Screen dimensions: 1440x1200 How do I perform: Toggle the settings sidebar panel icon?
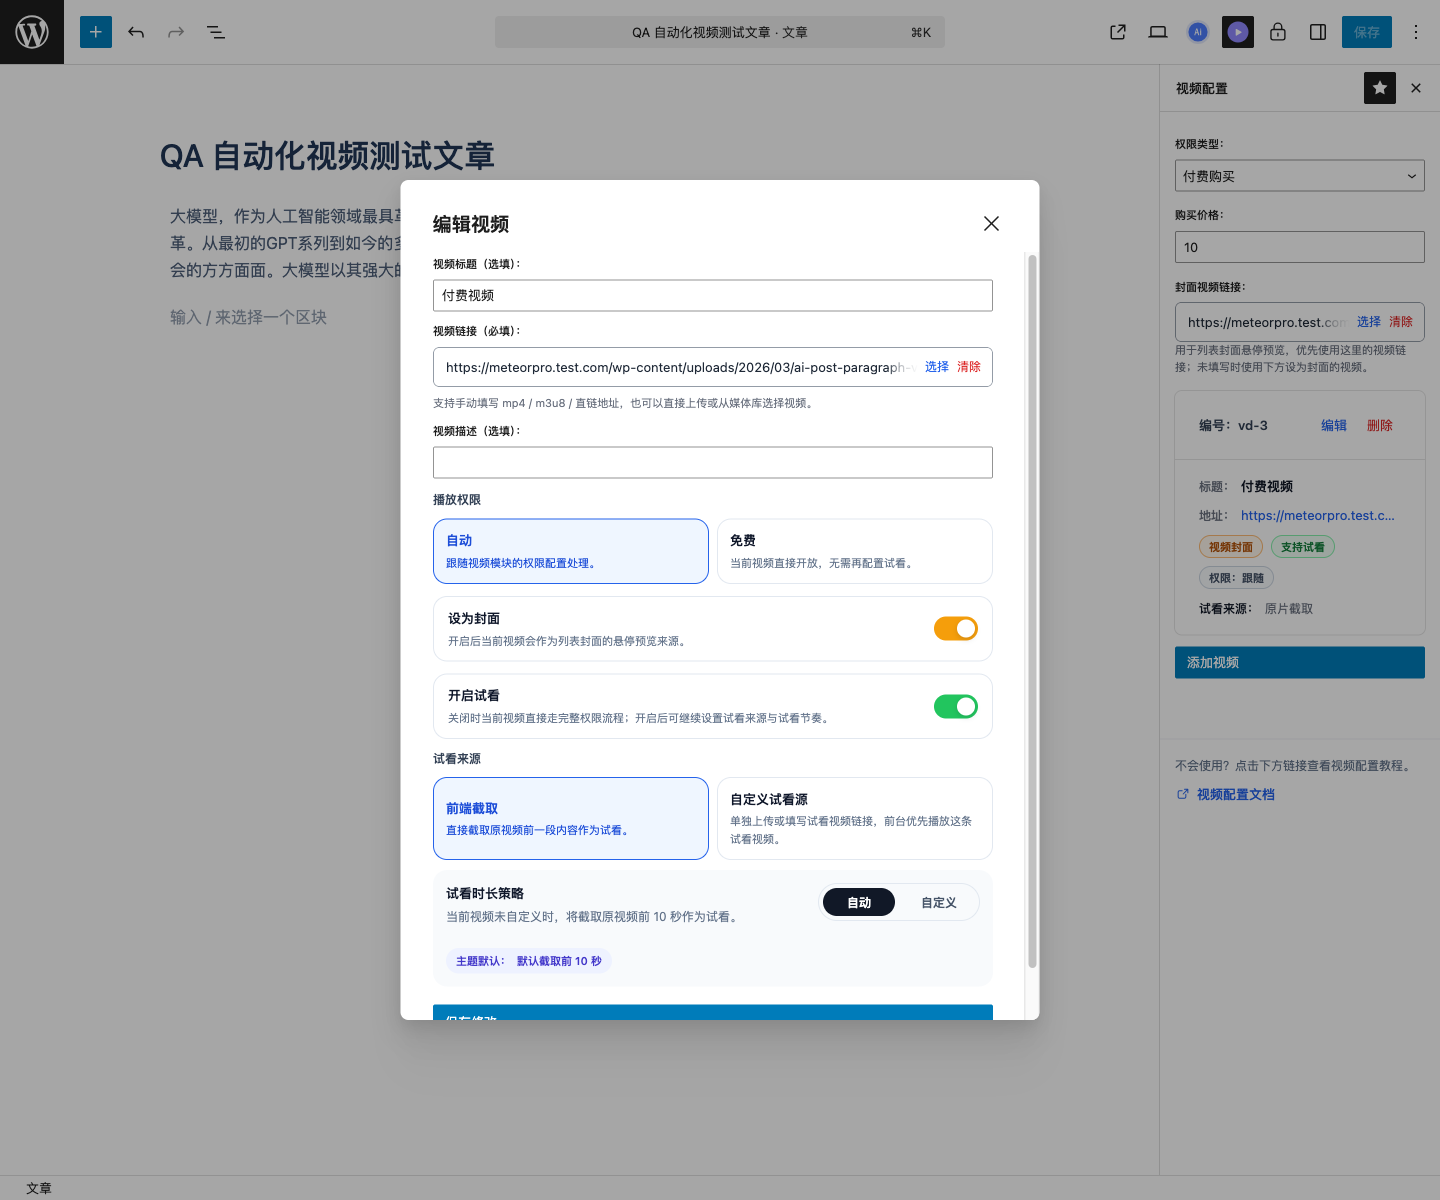click(x=1318, y=32)
